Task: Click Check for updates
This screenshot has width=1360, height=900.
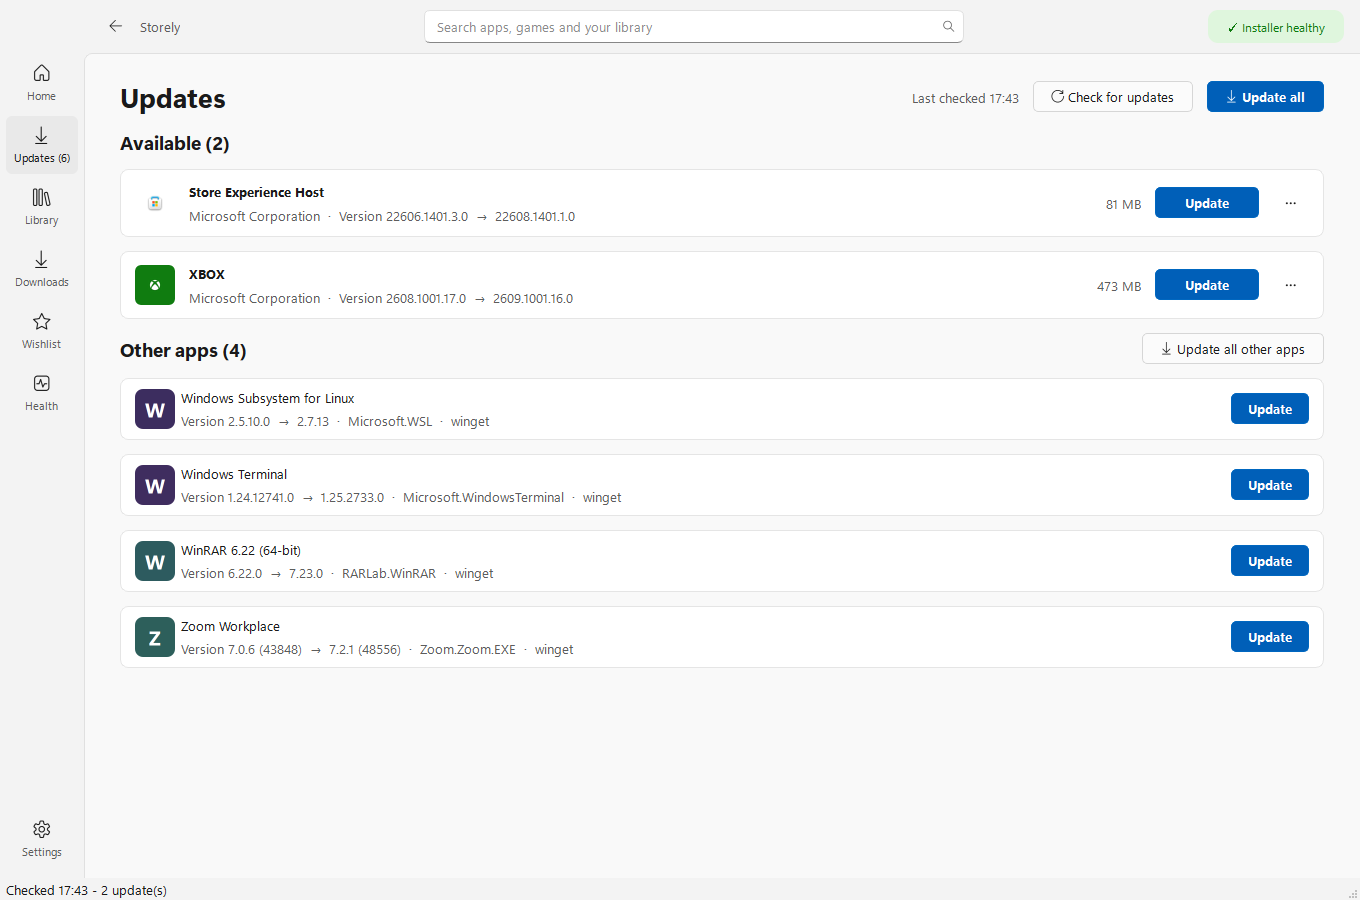Action: click(x=1113, y=97)
